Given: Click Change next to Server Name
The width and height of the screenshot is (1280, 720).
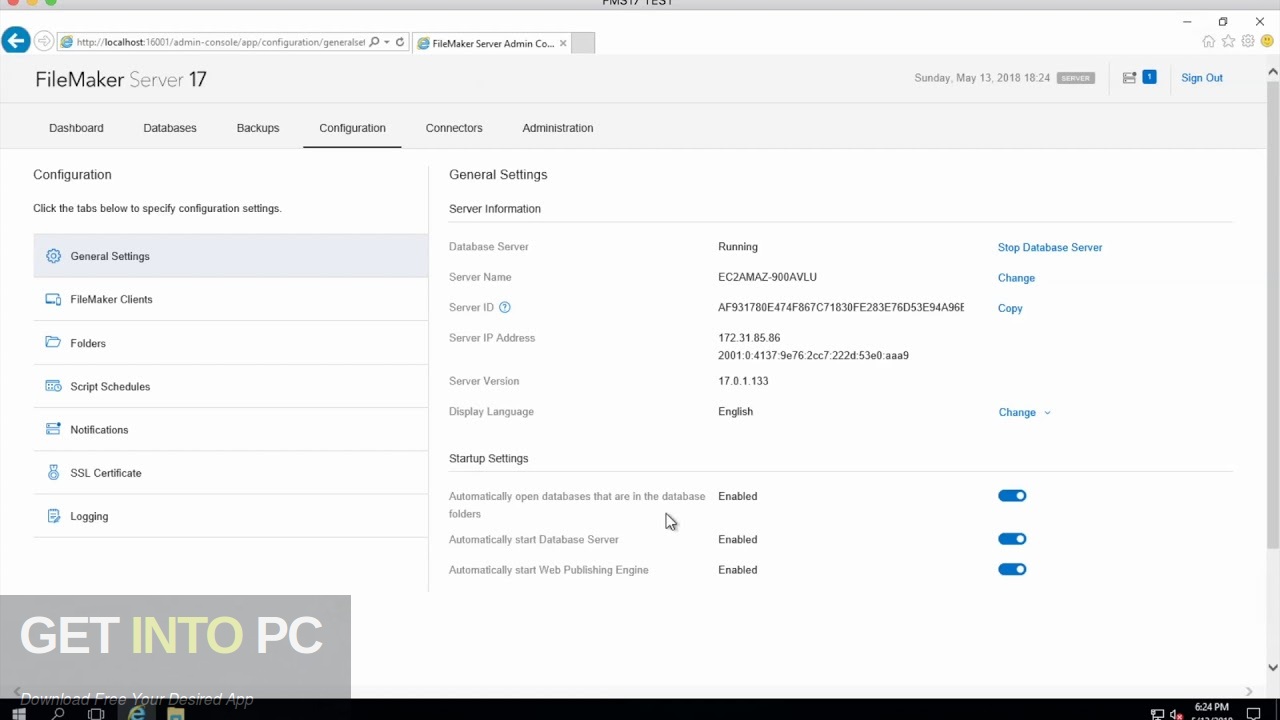Looking at the screenshot, I should pos(1016,278).
